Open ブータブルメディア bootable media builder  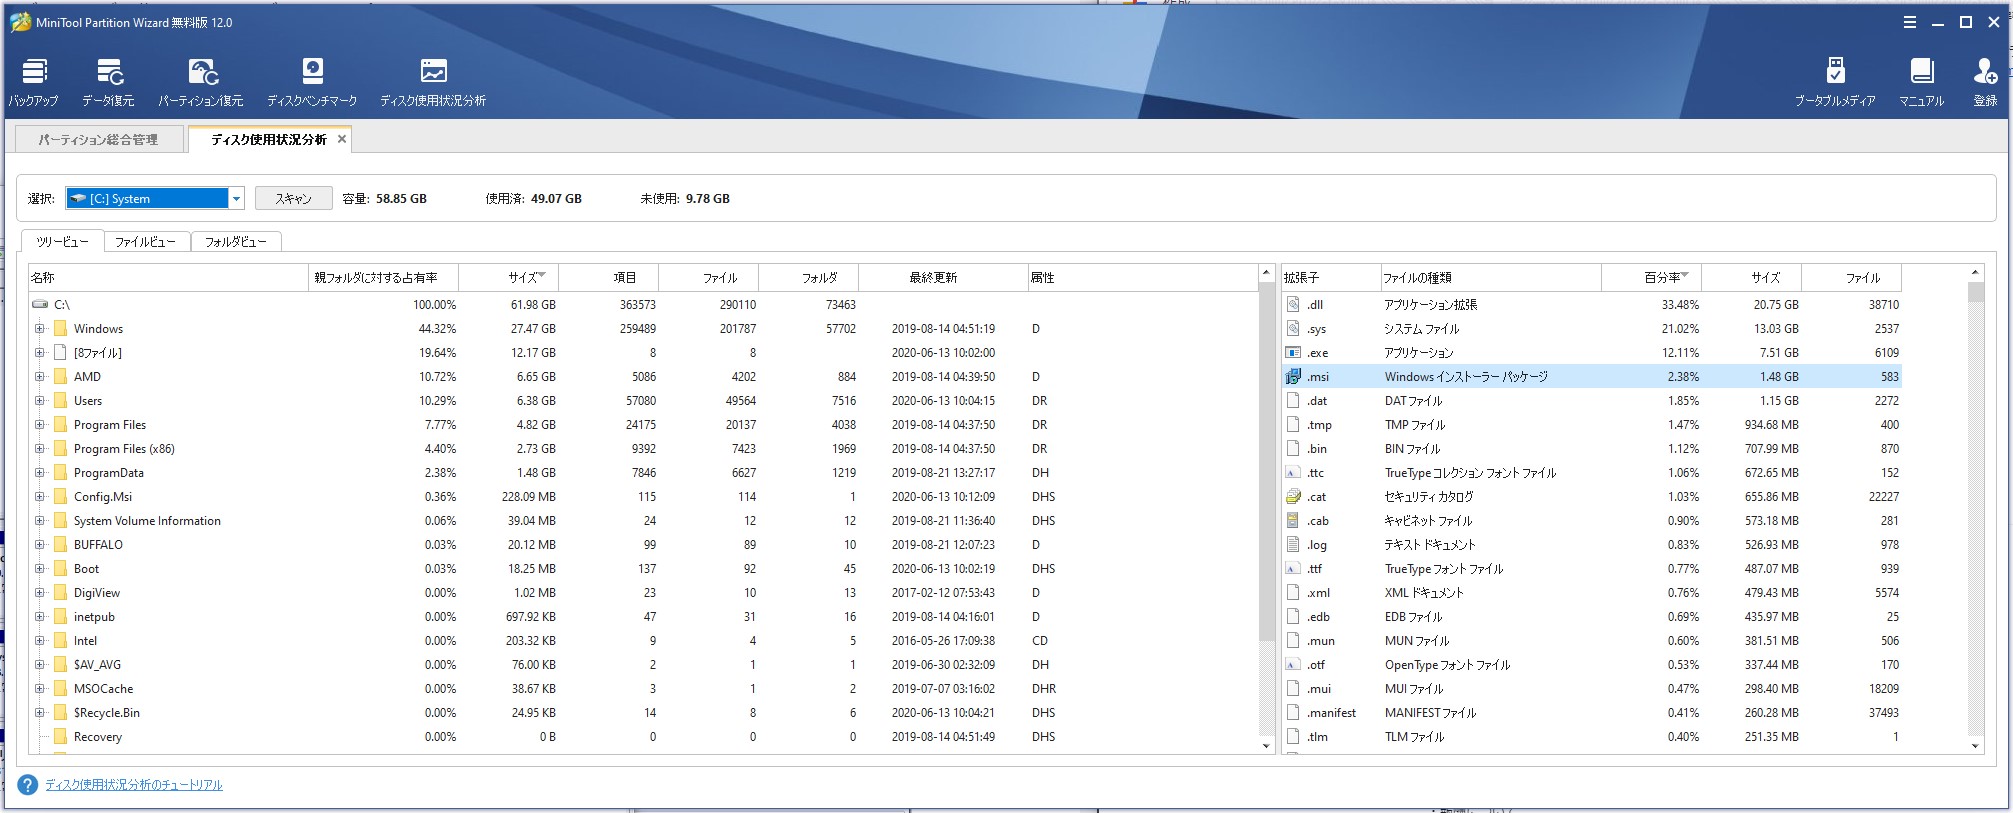click(1835, 82)
